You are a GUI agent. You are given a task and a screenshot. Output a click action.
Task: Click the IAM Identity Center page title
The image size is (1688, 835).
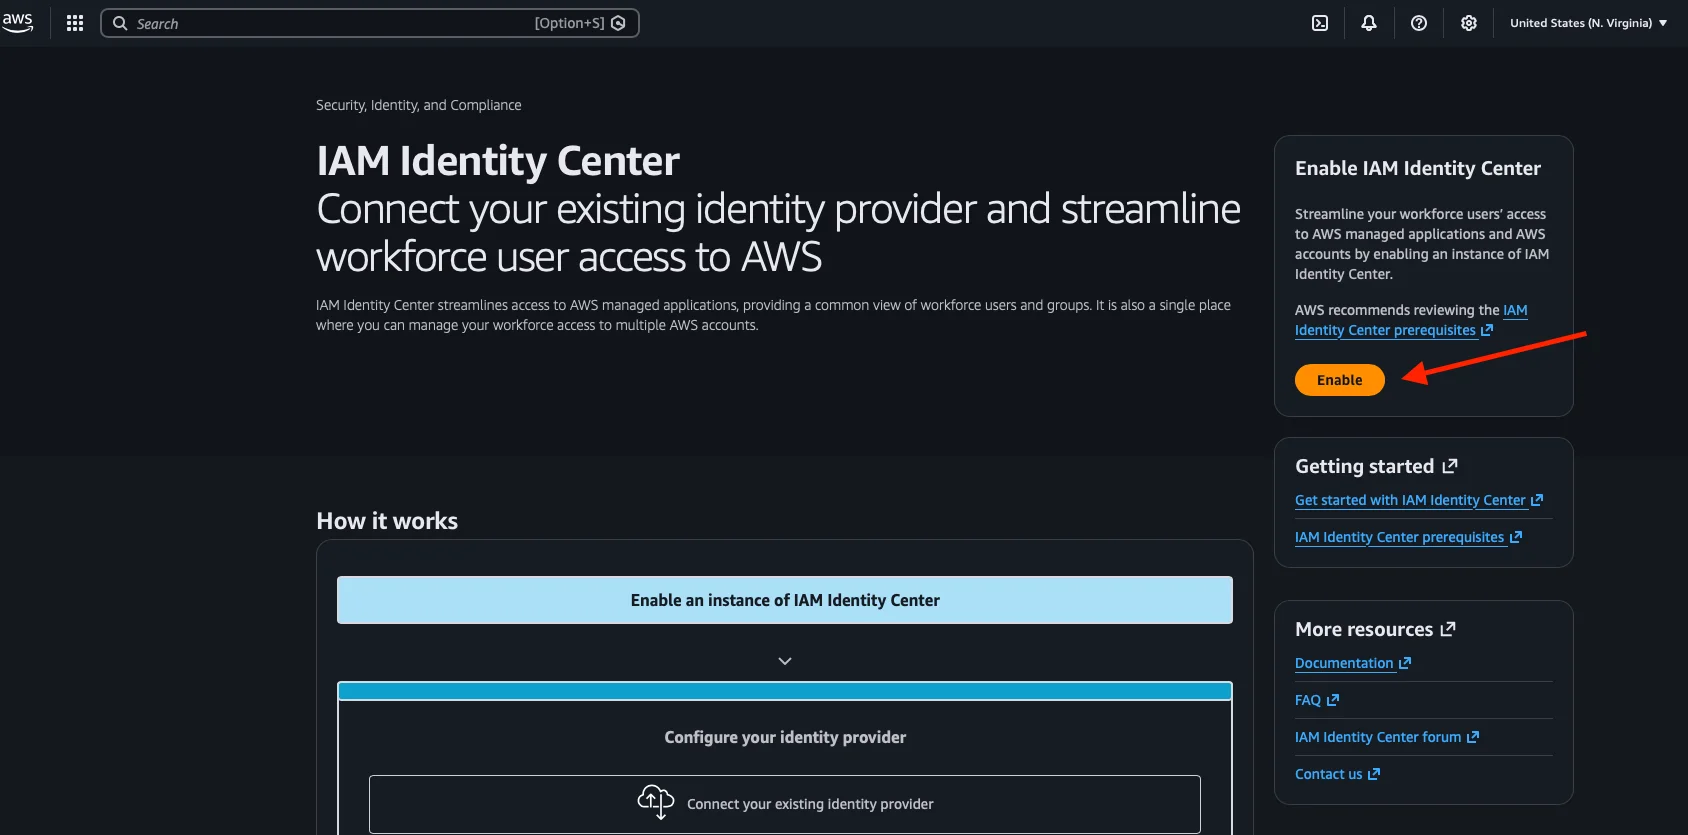click(498, 161)
